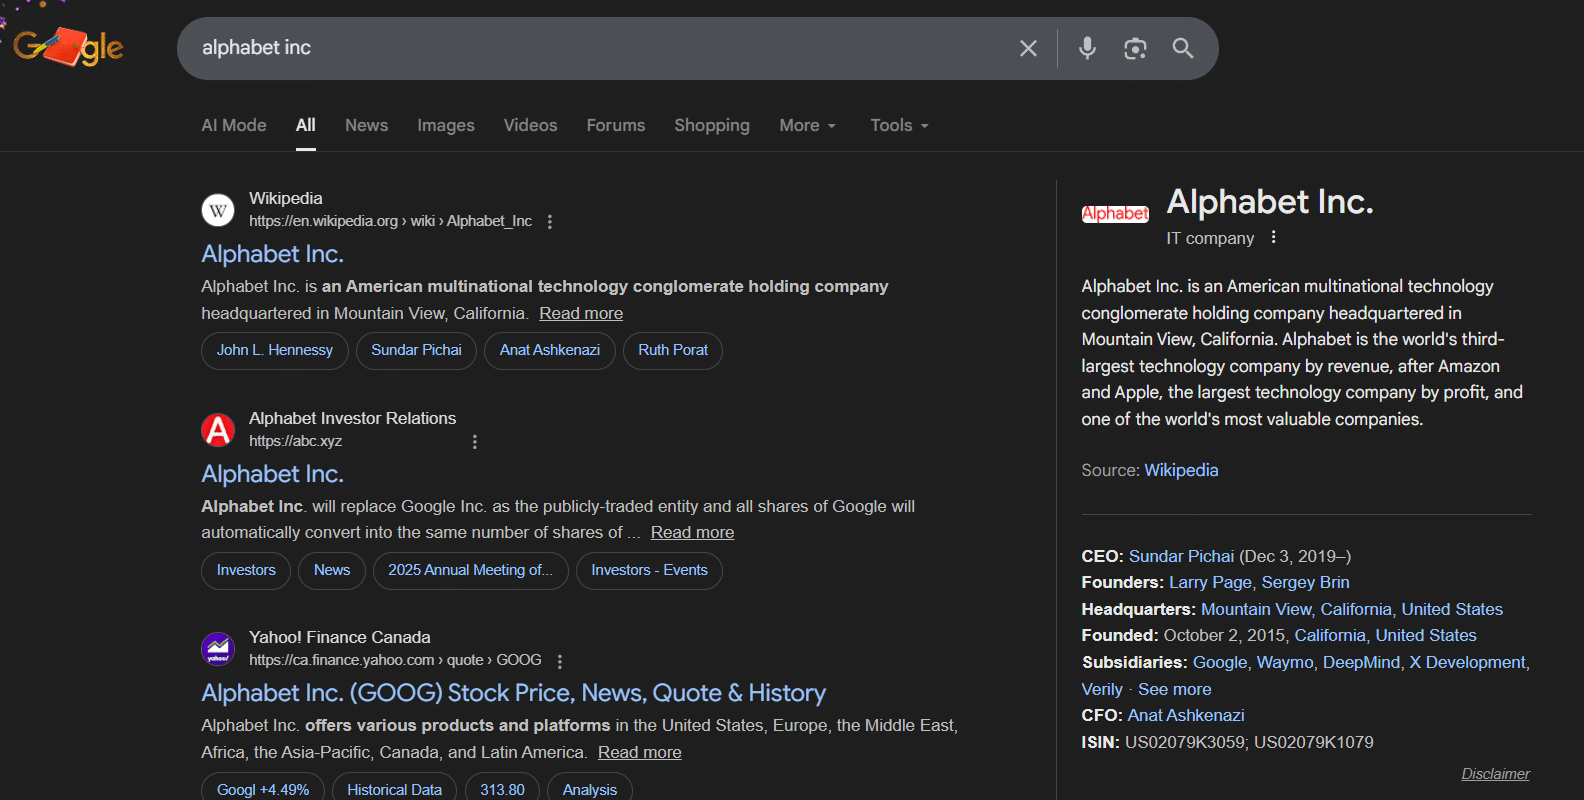Click Read more on Yahoo Finance snippet
This screenshot has height=800, width=1584.
pos(640,752)
